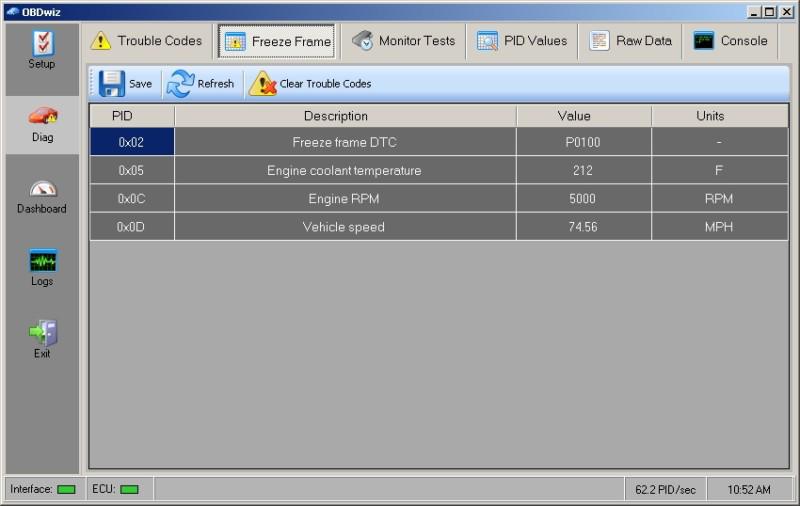
Task: Switch to the Console tab
Action: (731, 41)
